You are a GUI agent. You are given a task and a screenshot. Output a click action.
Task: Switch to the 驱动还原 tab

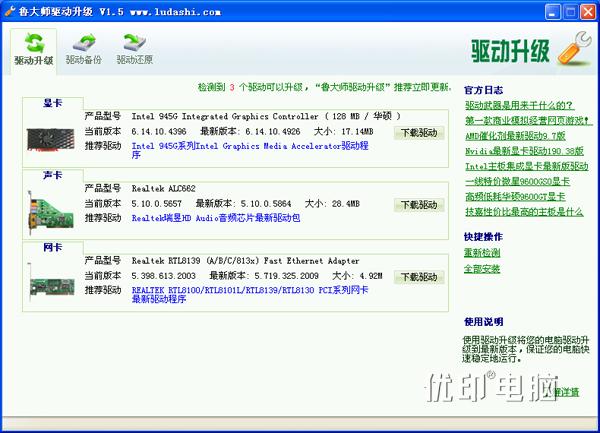[135, 50]
